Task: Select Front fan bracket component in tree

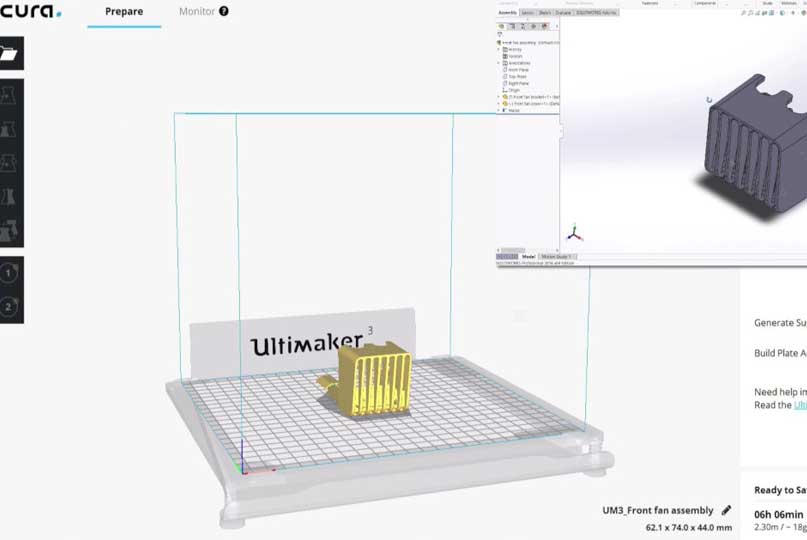Action: pyautogui.click(x=531, y=97)
